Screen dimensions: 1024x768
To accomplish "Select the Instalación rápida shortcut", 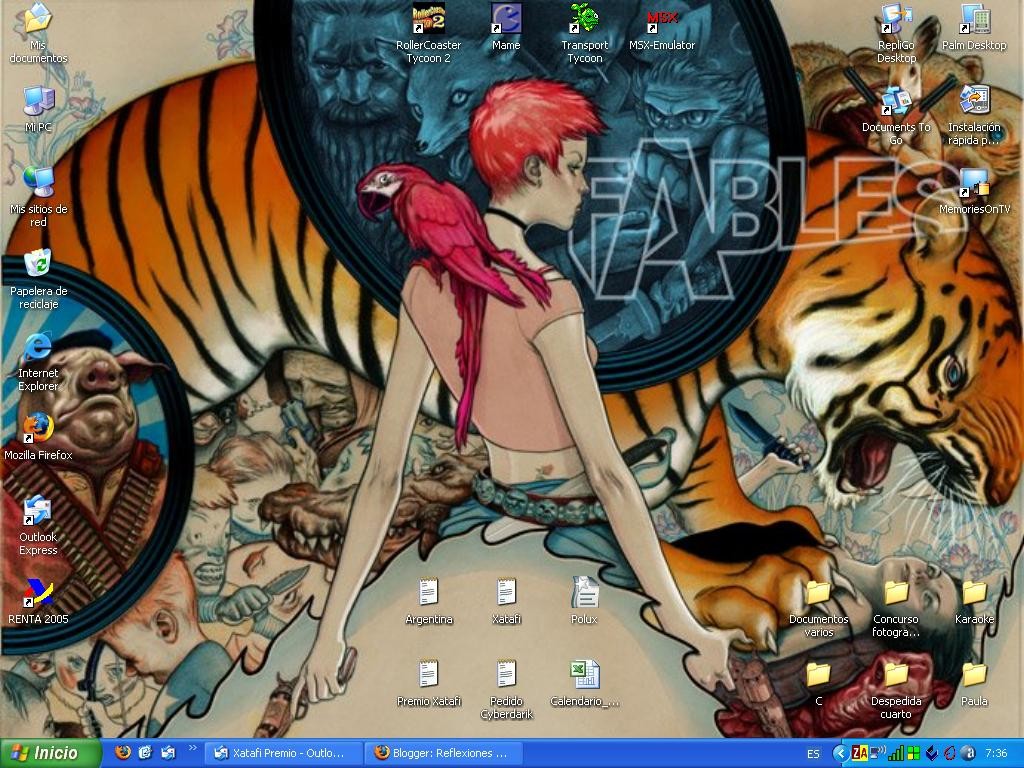I will [x=974, y=115].
